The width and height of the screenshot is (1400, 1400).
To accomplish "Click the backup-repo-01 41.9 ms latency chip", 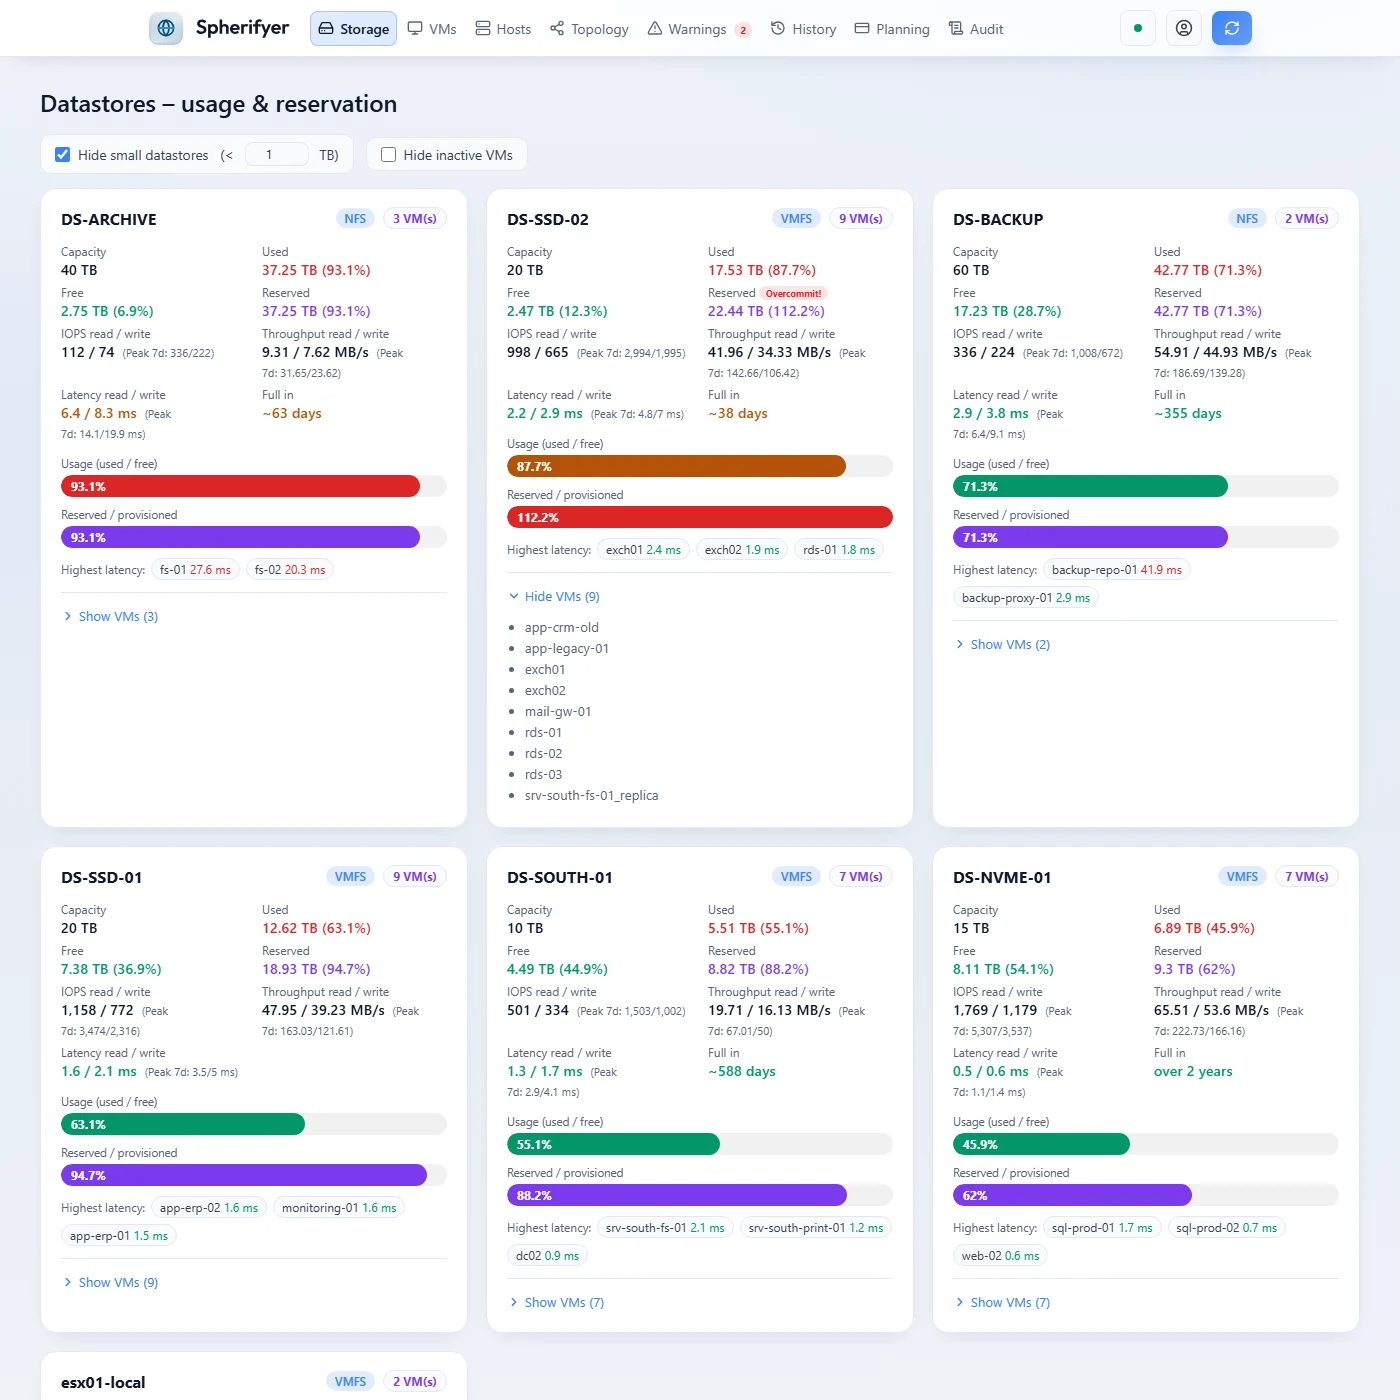I will coord(1116,570).
